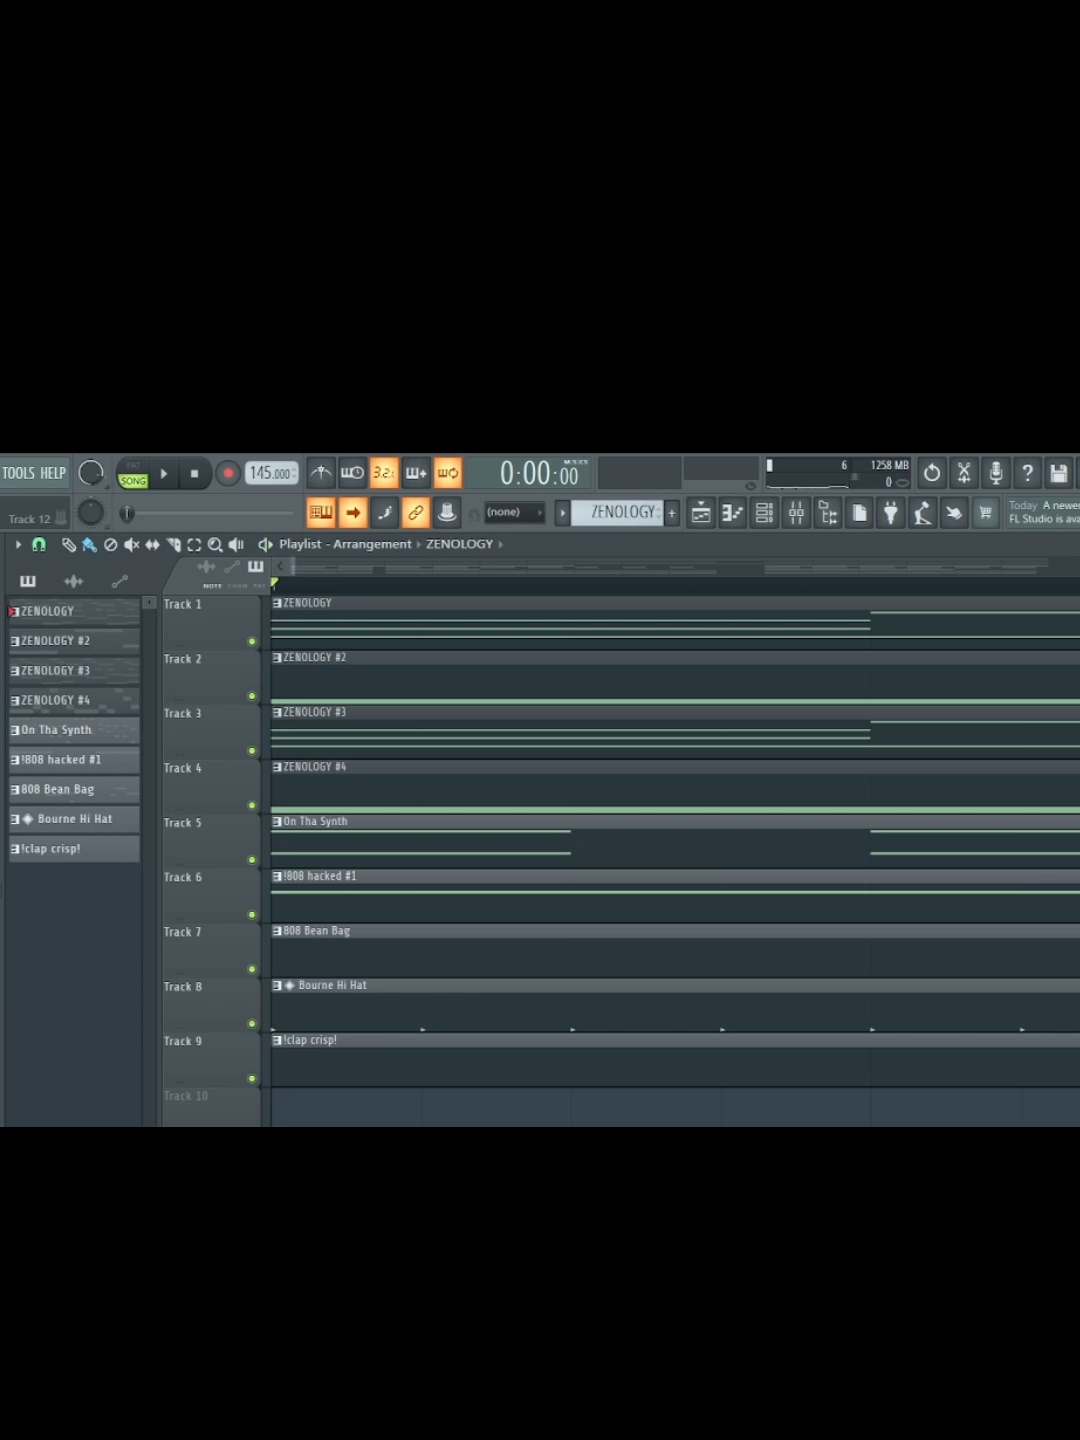Stop playback with the stop button
Screen dimensions: 1080x1440
[194, 474]
